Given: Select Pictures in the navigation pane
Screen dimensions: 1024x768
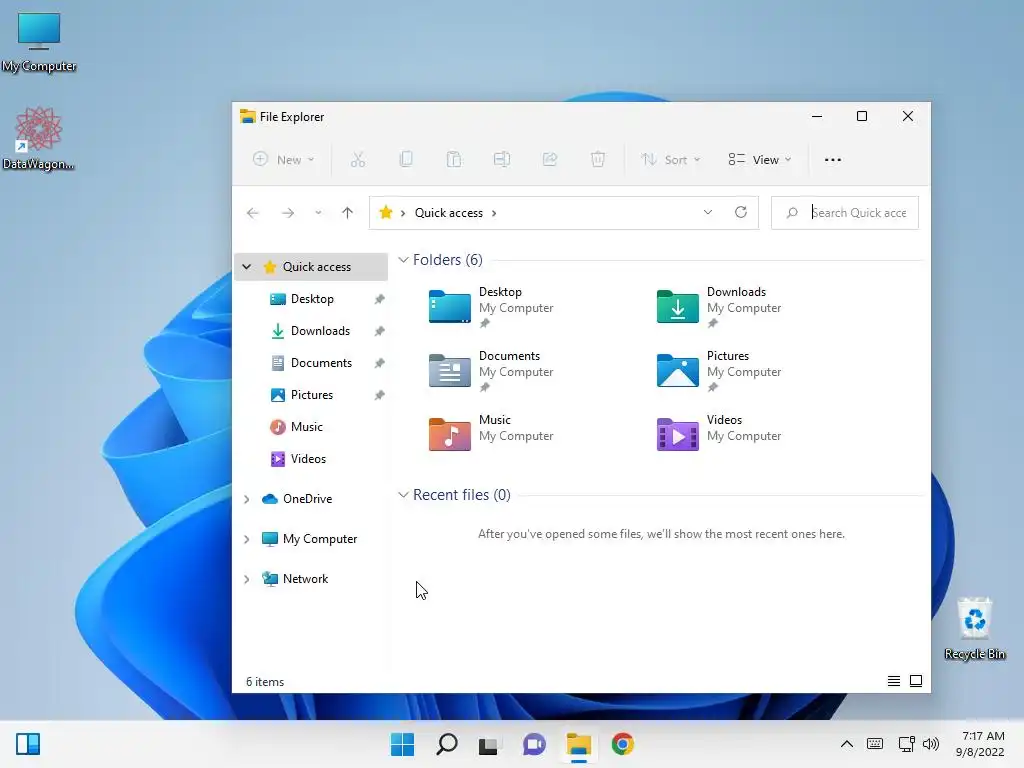Looking at the screenshot, I should click(312, 395).
